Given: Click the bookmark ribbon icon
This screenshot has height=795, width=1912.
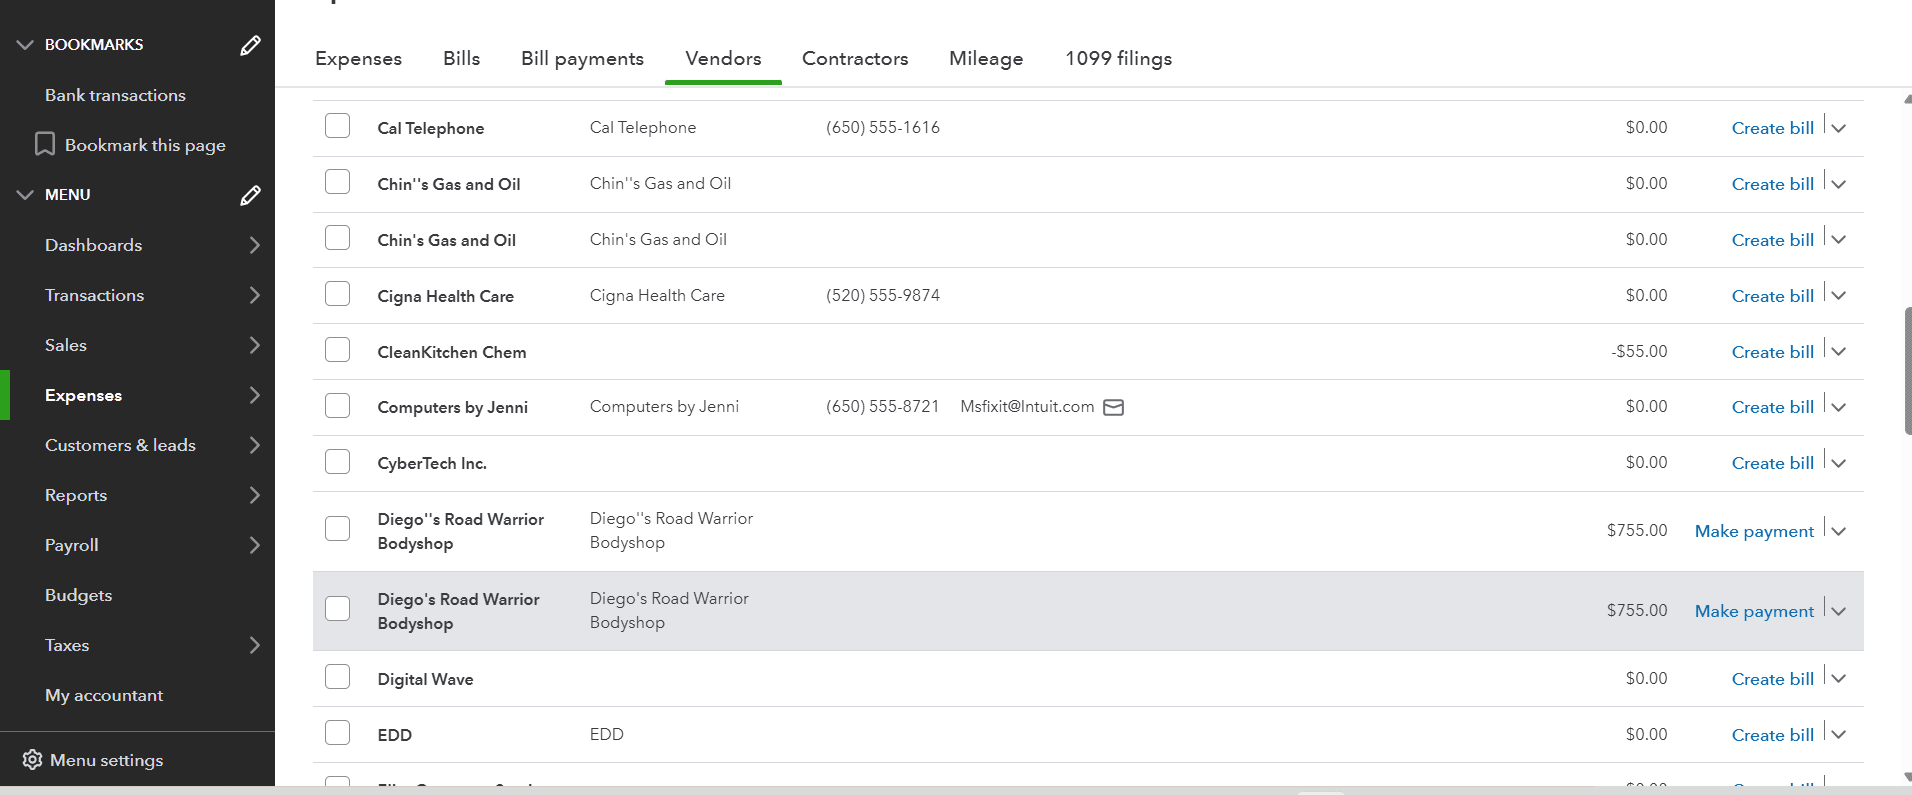Looking at the screenshot, I should [44, 145].
